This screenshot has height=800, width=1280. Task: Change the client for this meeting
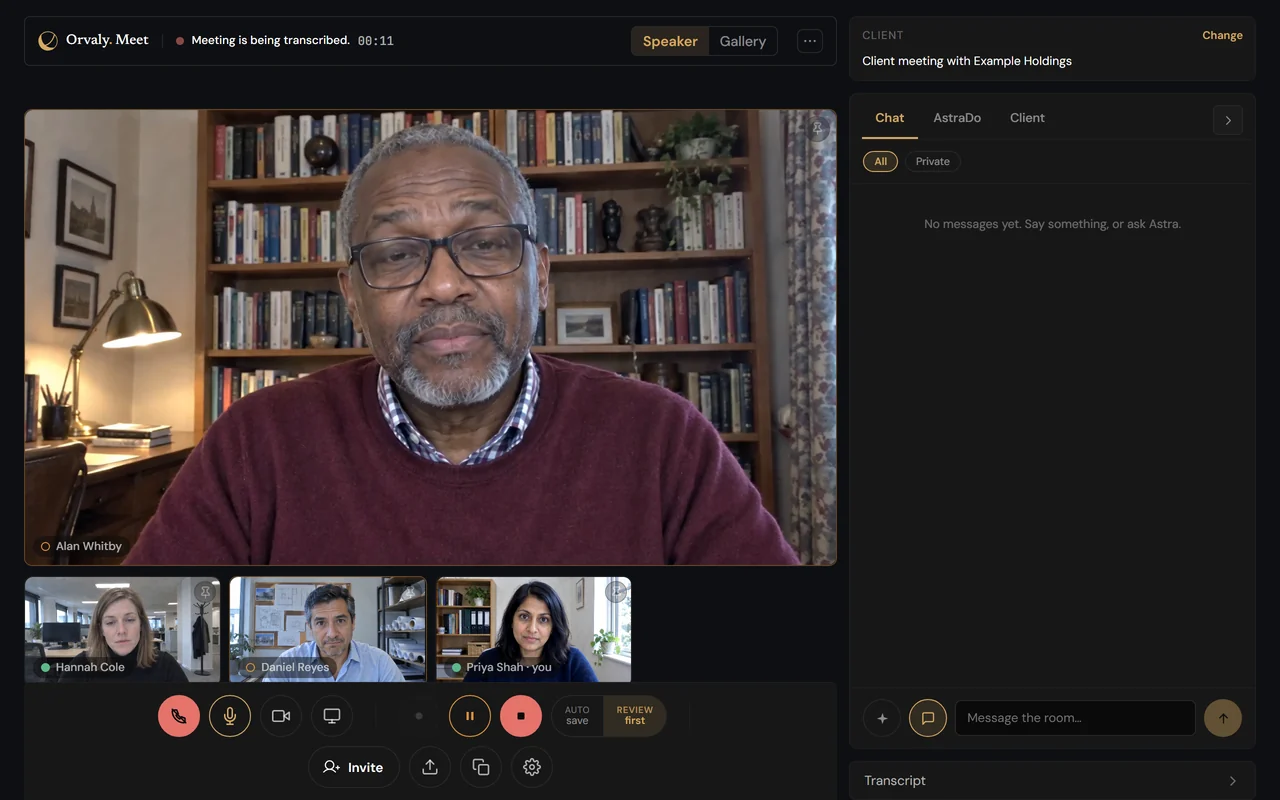pyautogui.click(x=1222, y=35)
